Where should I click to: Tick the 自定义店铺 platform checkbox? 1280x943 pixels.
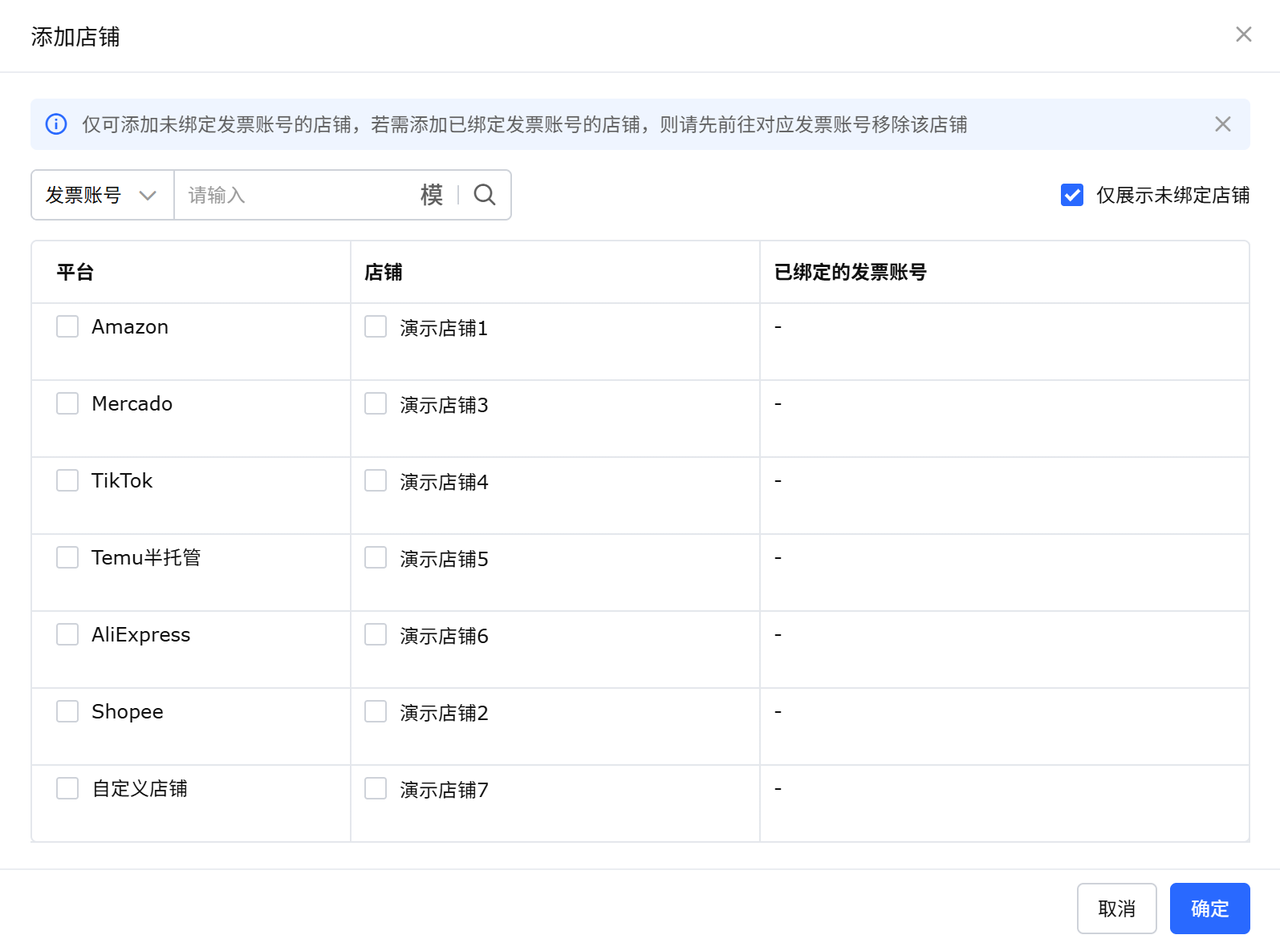(67, 789)
